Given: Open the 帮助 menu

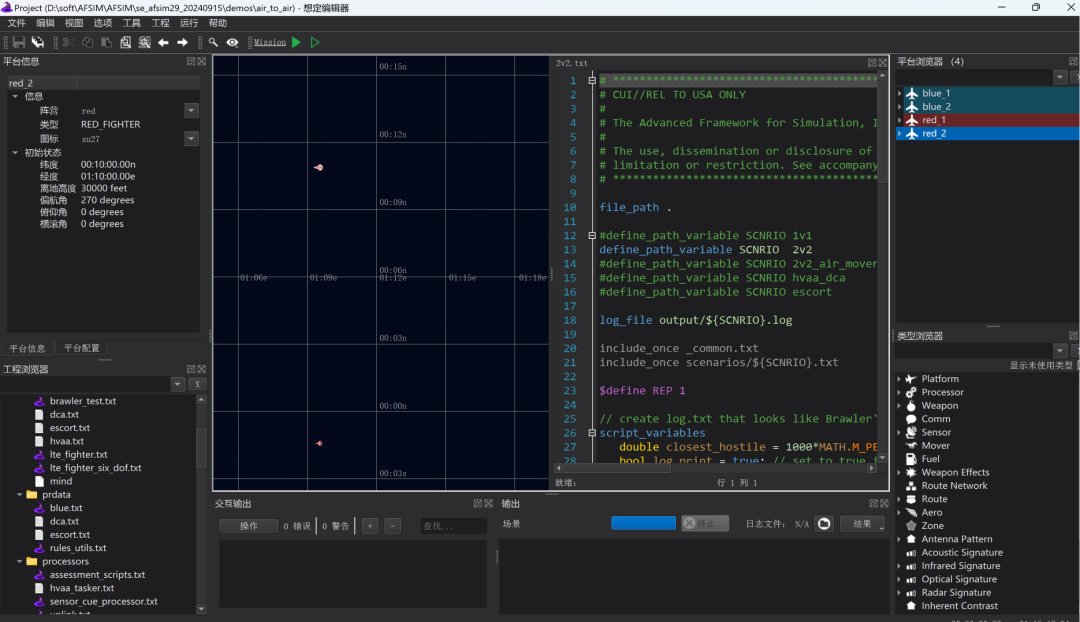Looking at the screenshot, I should 218,23.
